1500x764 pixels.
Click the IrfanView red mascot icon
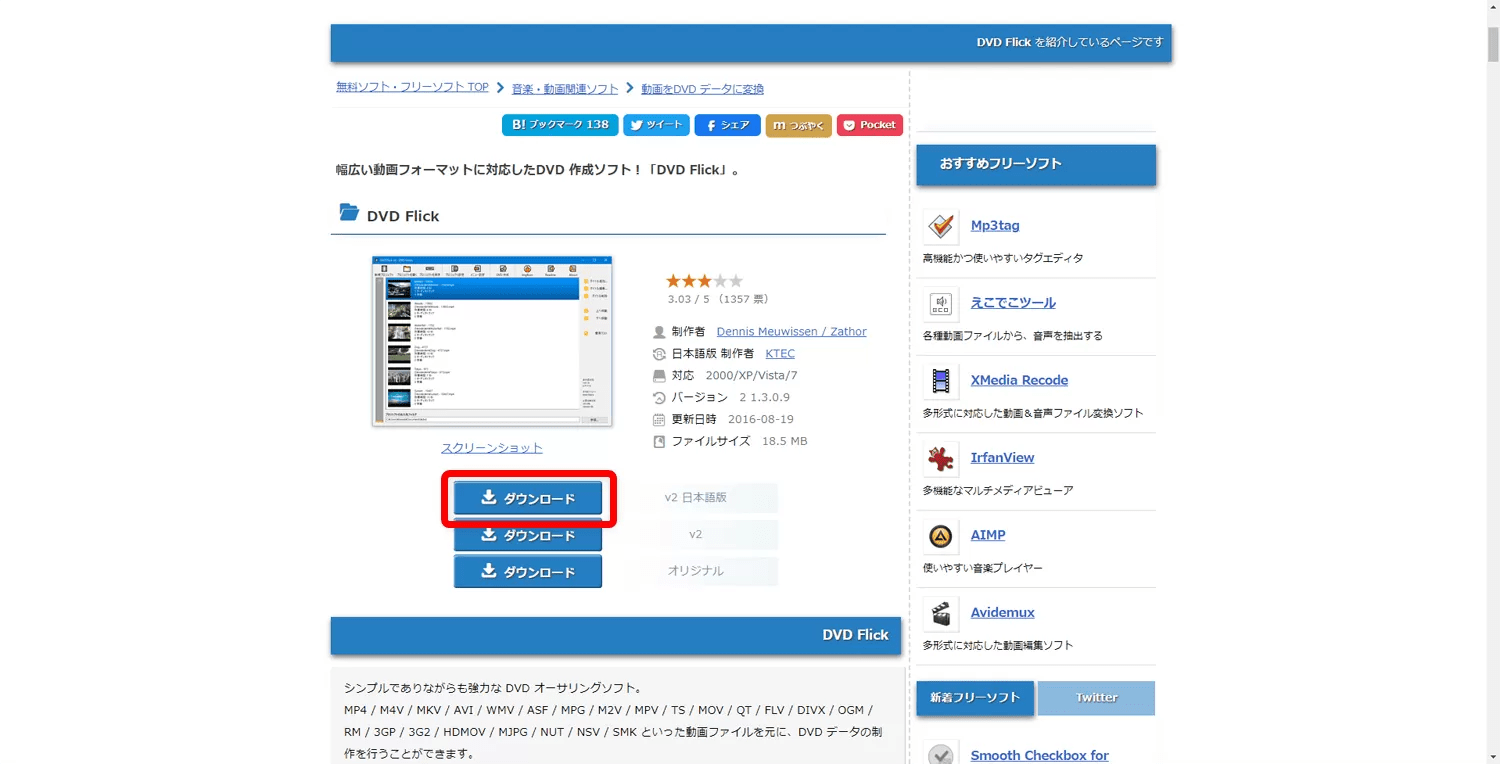tap(940, 458)
